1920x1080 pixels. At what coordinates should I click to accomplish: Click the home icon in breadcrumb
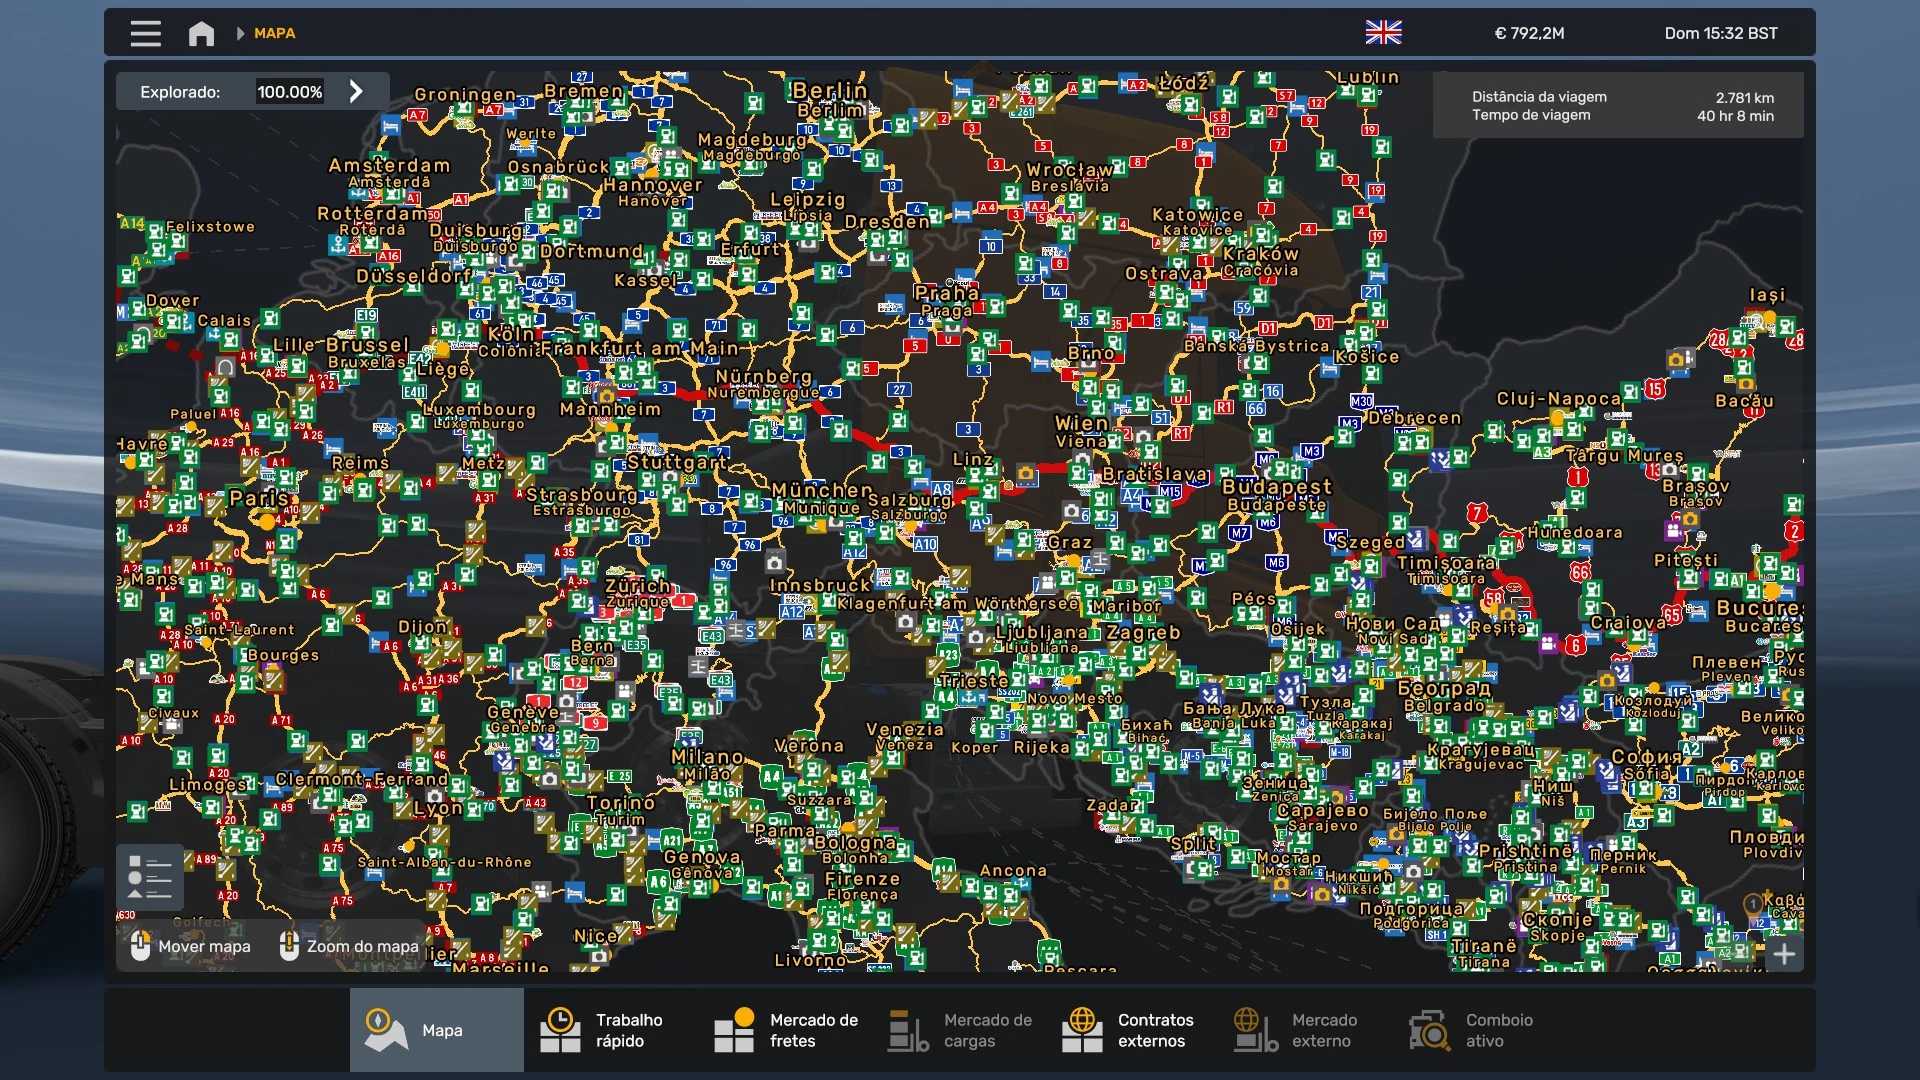point(201,33)
